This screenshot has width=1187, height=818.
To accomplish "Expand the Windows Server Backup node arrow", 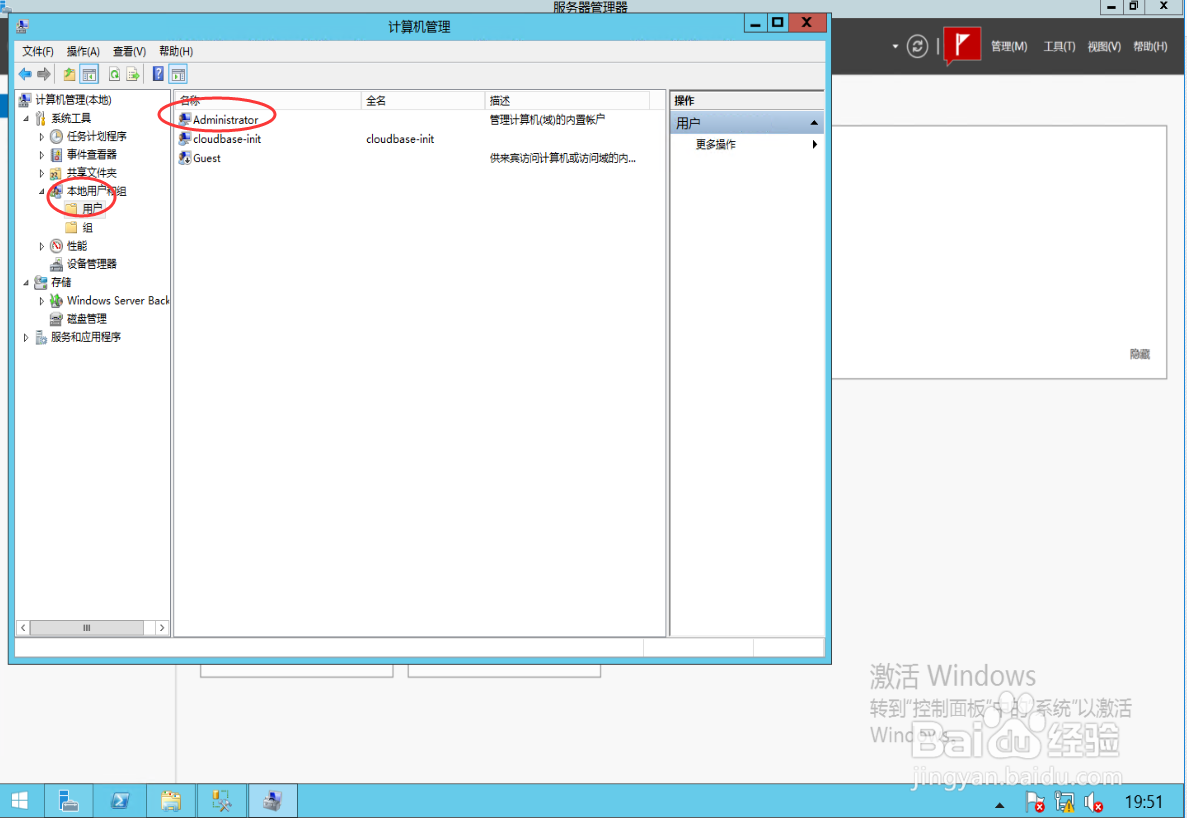I will point(42,300).
